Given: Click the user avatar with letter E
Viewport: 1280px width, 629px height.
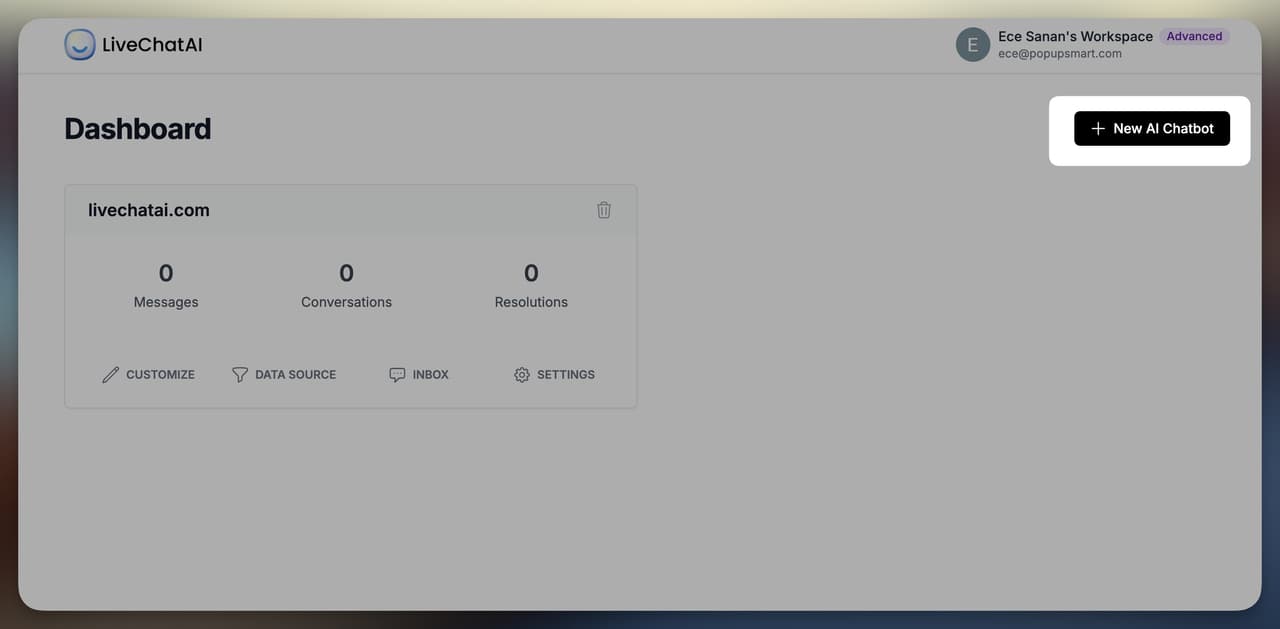Looking at the screenshot, I should (x=973, y=45).
